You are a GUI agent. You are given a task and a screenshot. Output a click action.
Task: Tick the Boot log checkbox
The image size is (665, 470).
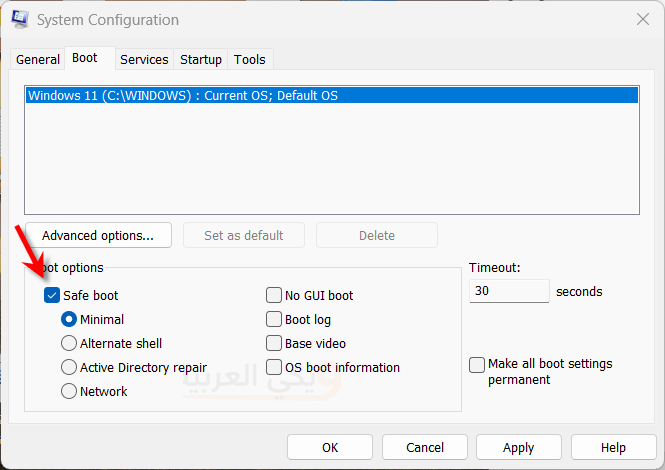click(274, 319)
